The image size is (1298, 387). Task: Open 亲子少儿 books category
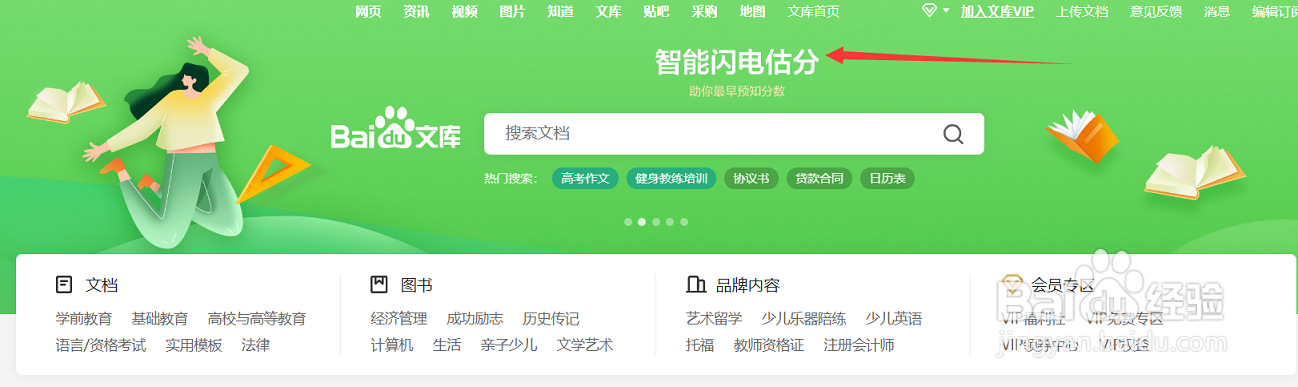pyautogui.click(x=509, y=345)
